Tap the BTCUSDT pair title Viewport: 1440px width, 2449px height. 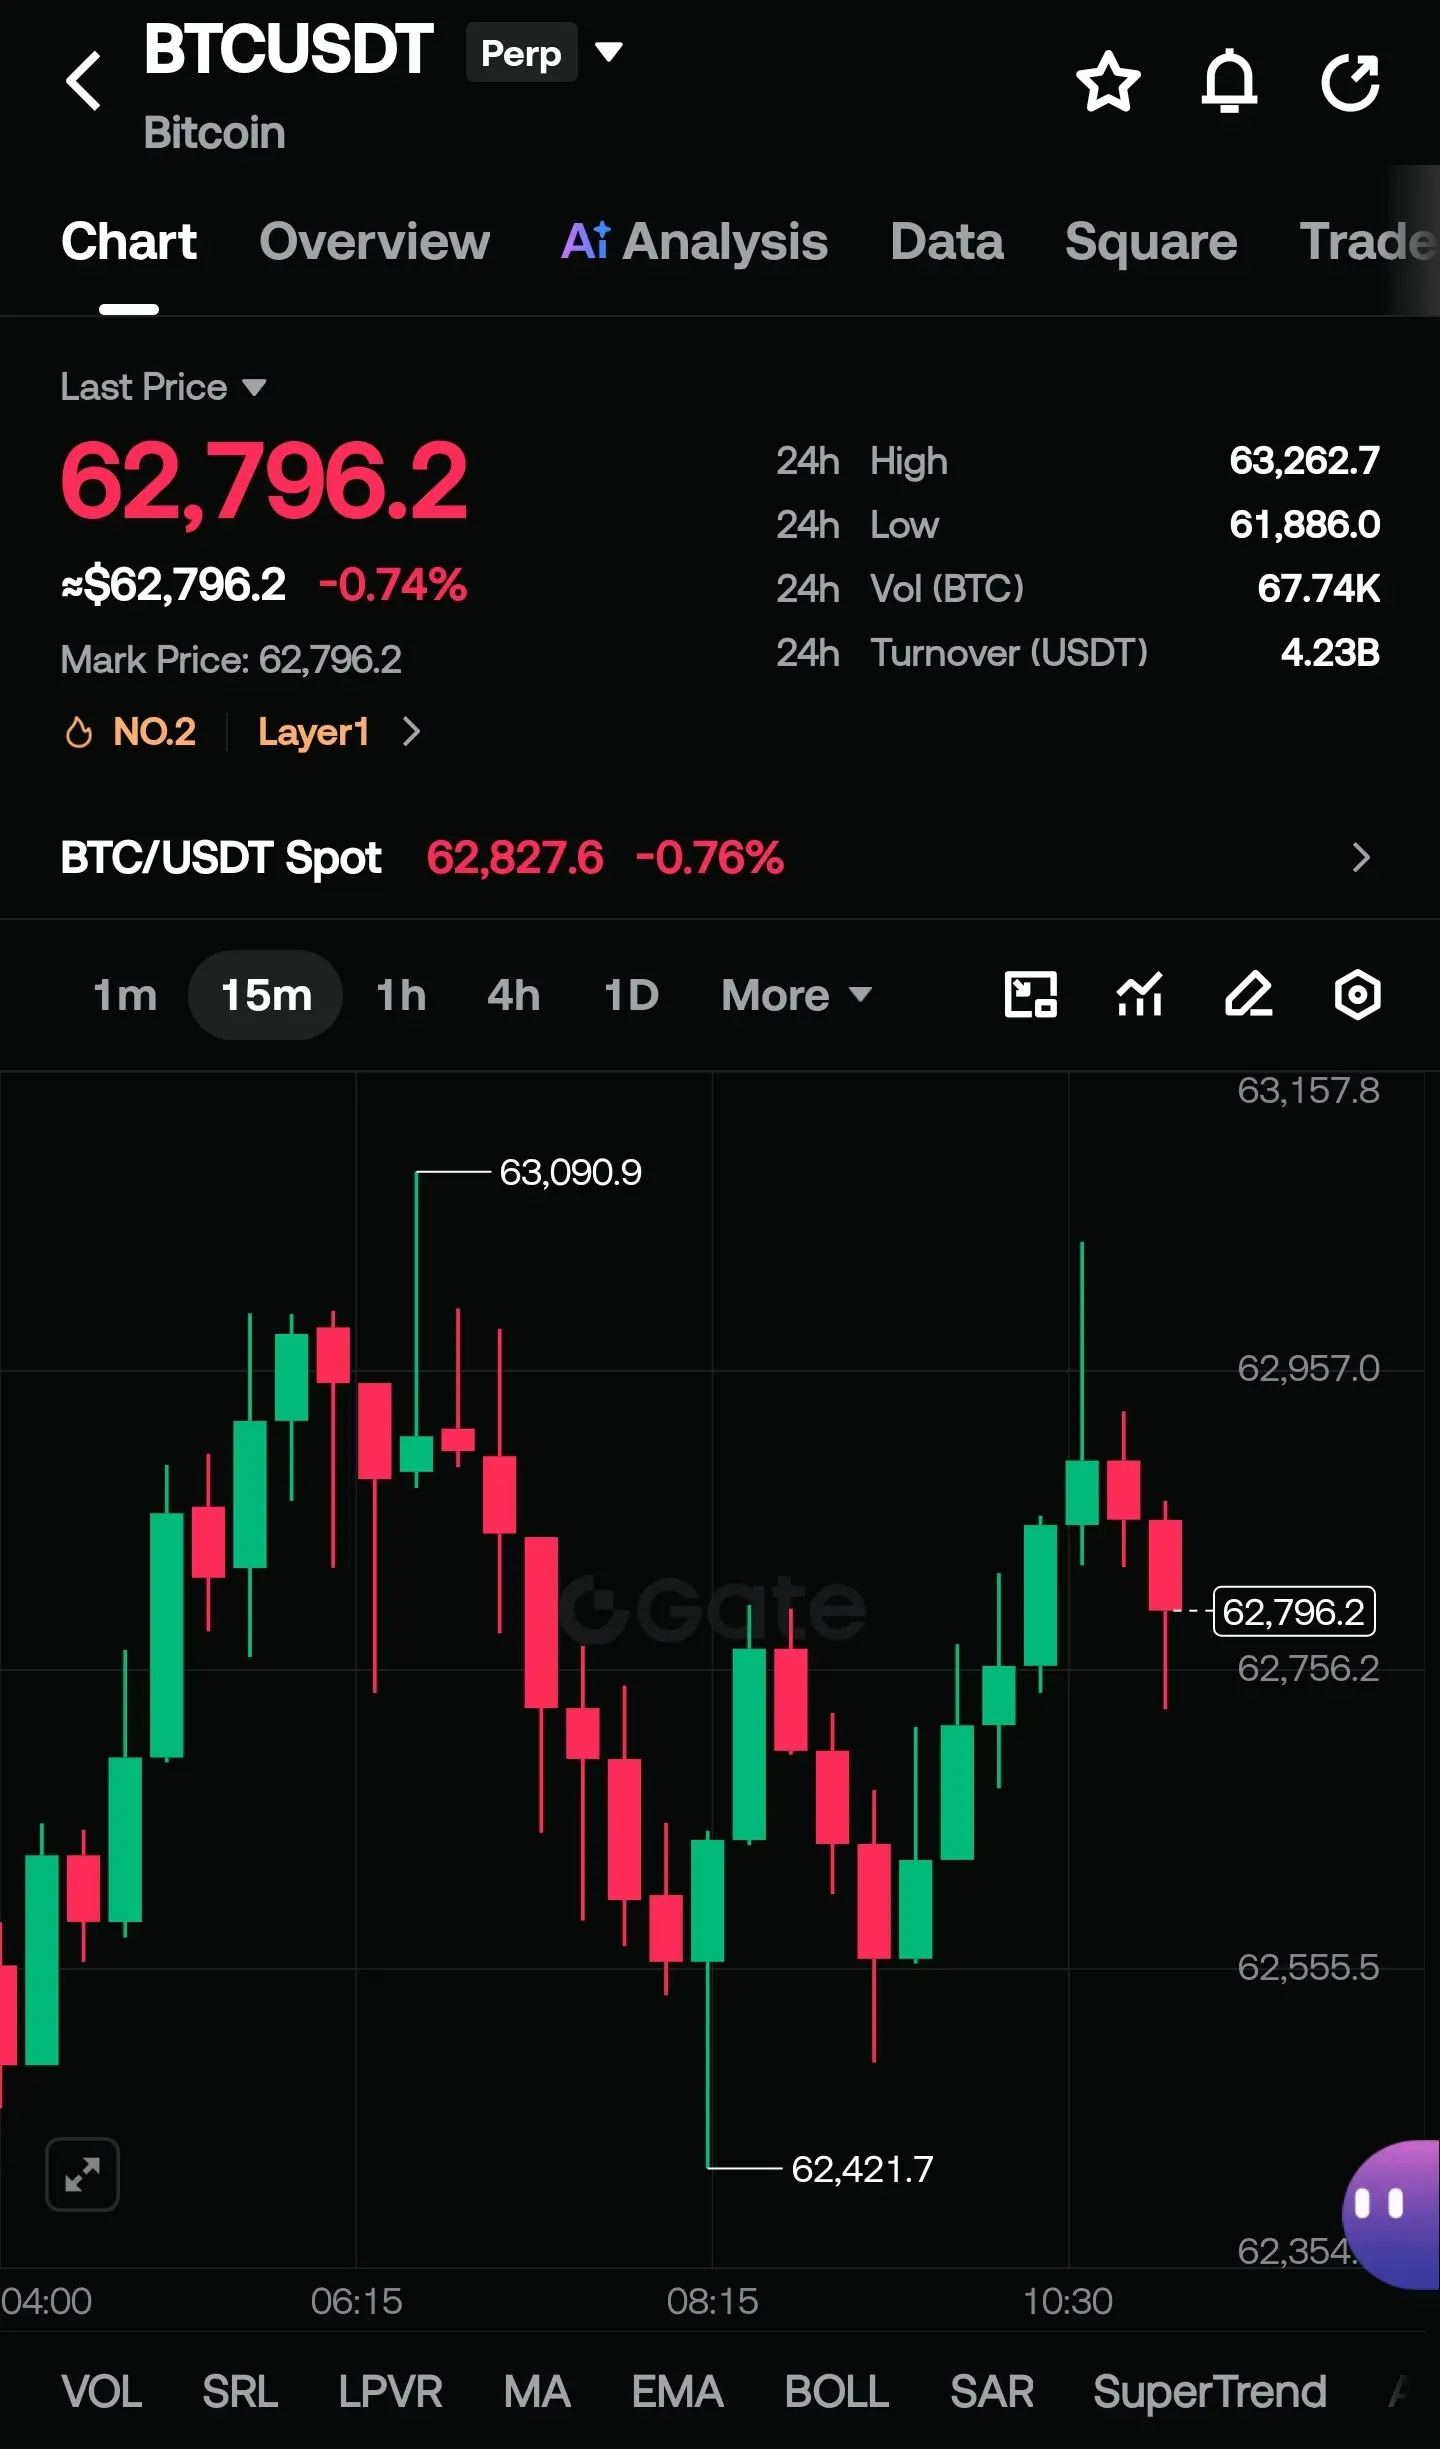(288, 49)
